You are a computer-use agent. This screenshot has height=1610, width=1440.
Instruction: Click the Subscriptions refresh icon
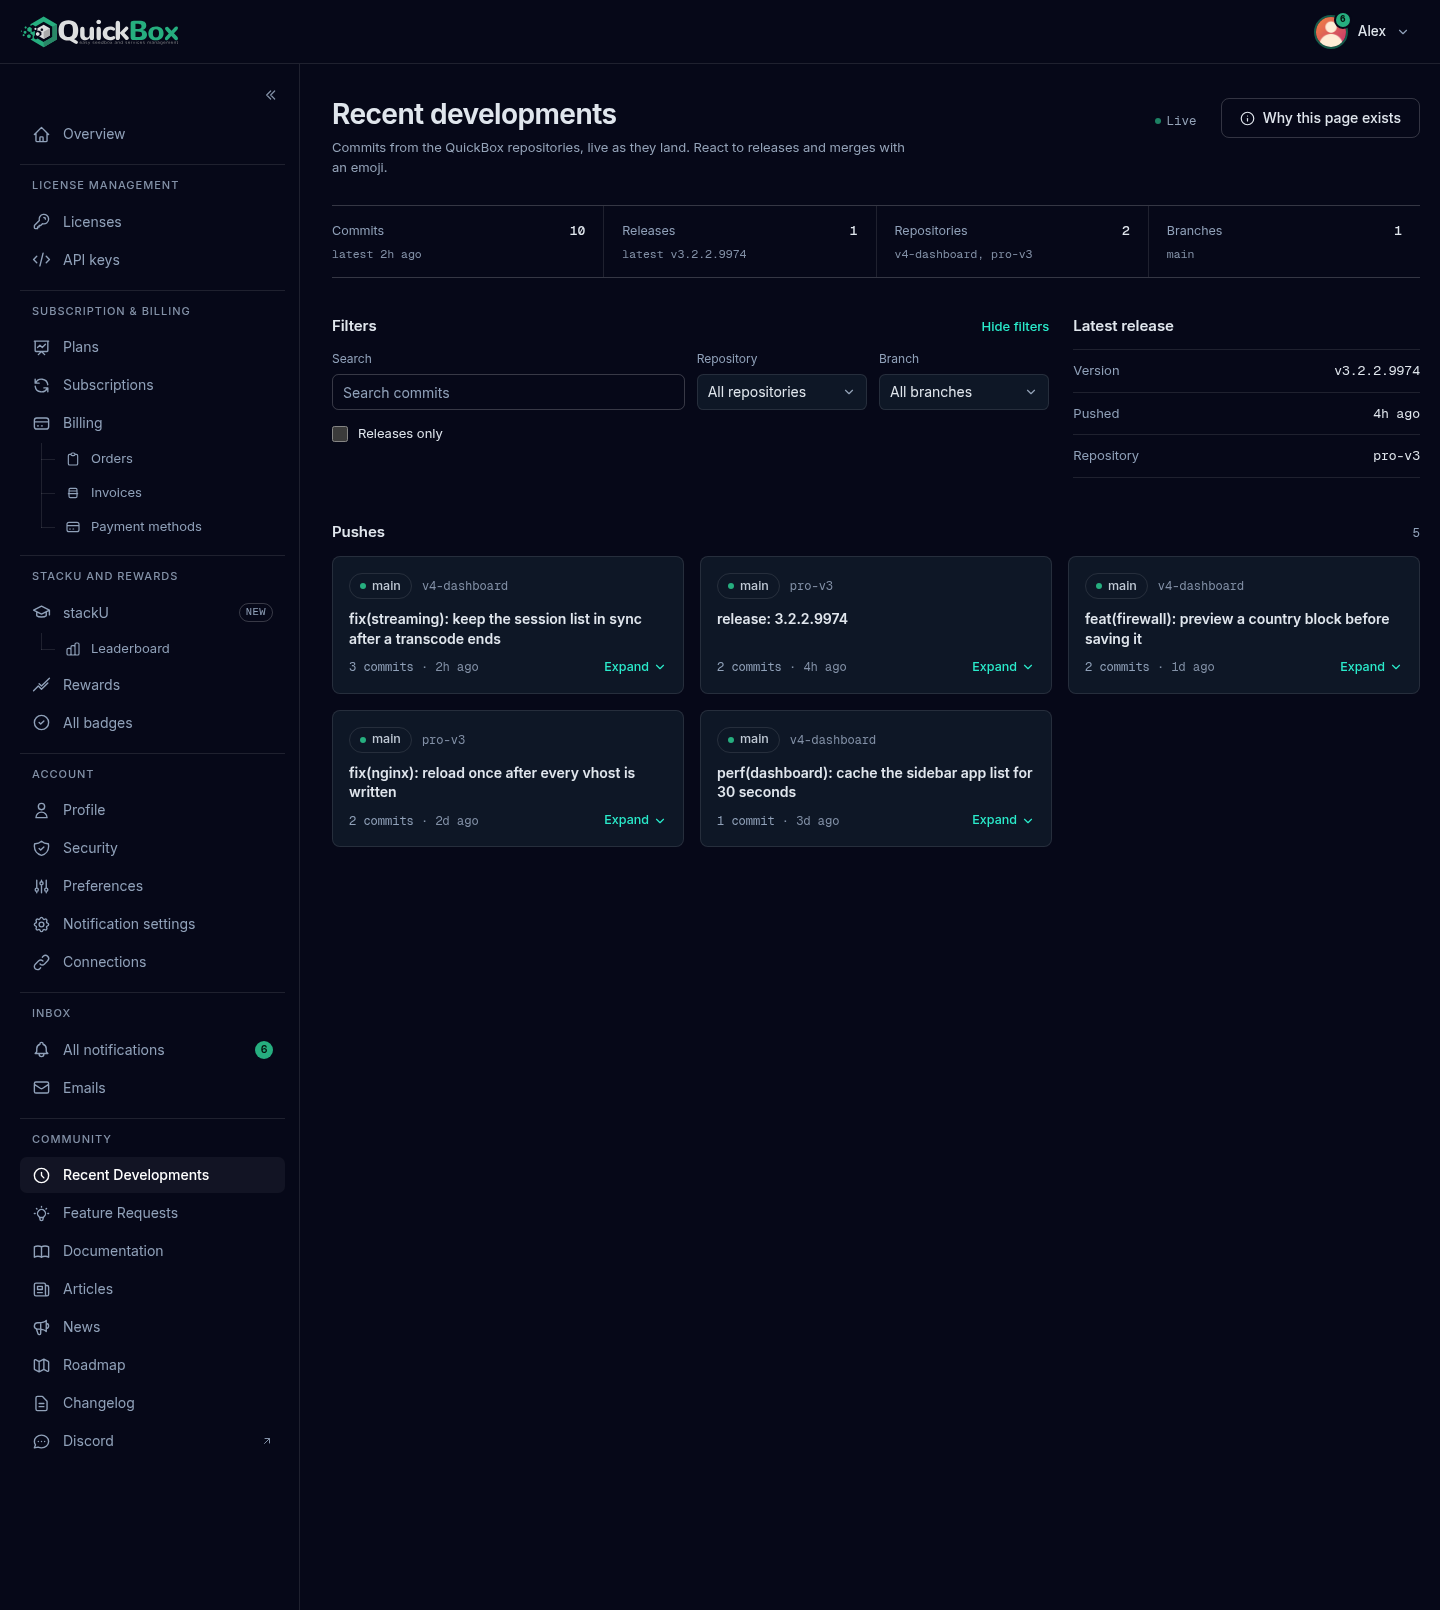(41, 385)
